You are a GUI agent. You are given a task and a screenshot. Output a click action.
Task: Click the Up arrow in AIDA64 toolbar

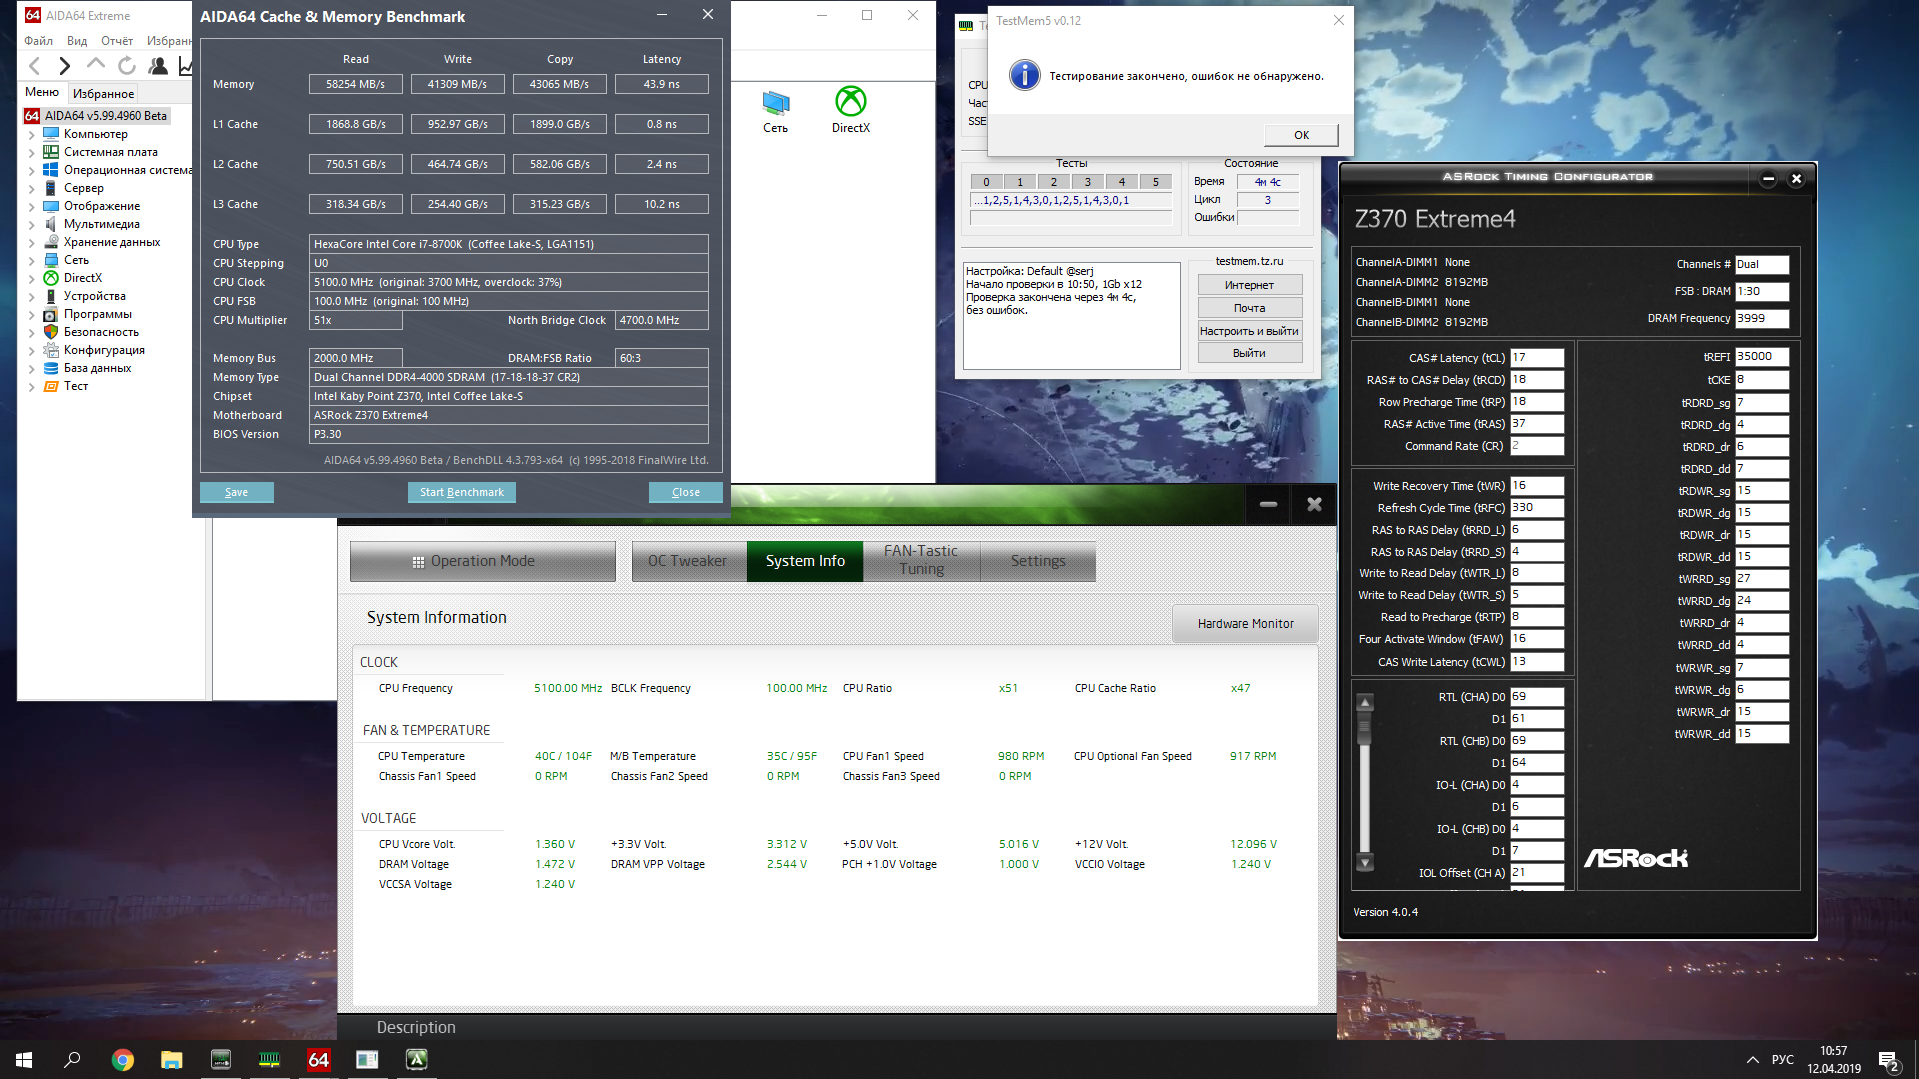click(96, 66)
